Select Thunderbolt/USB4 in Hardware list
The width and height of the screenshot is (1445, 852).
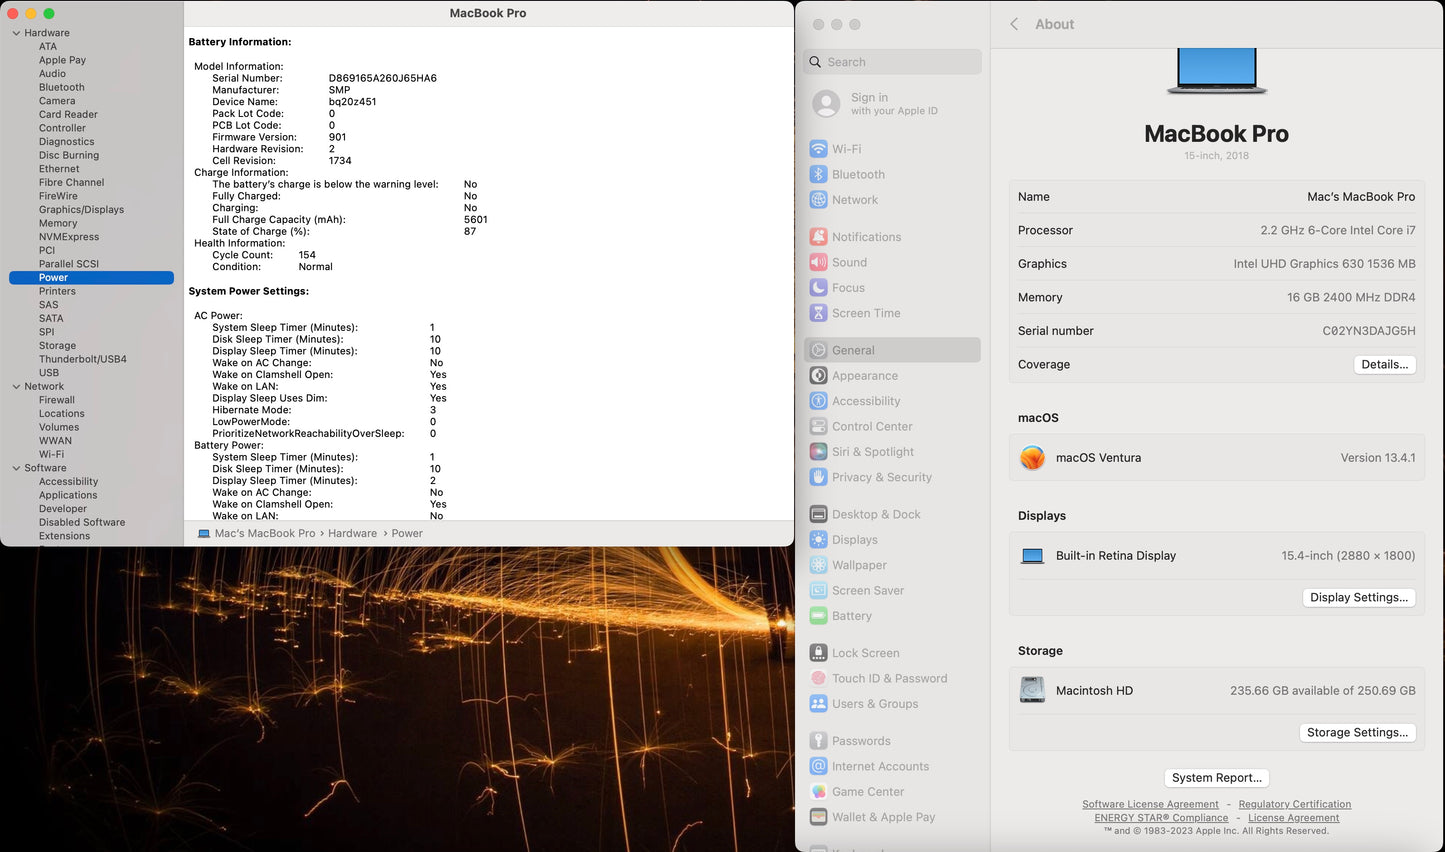pos(82,359)
